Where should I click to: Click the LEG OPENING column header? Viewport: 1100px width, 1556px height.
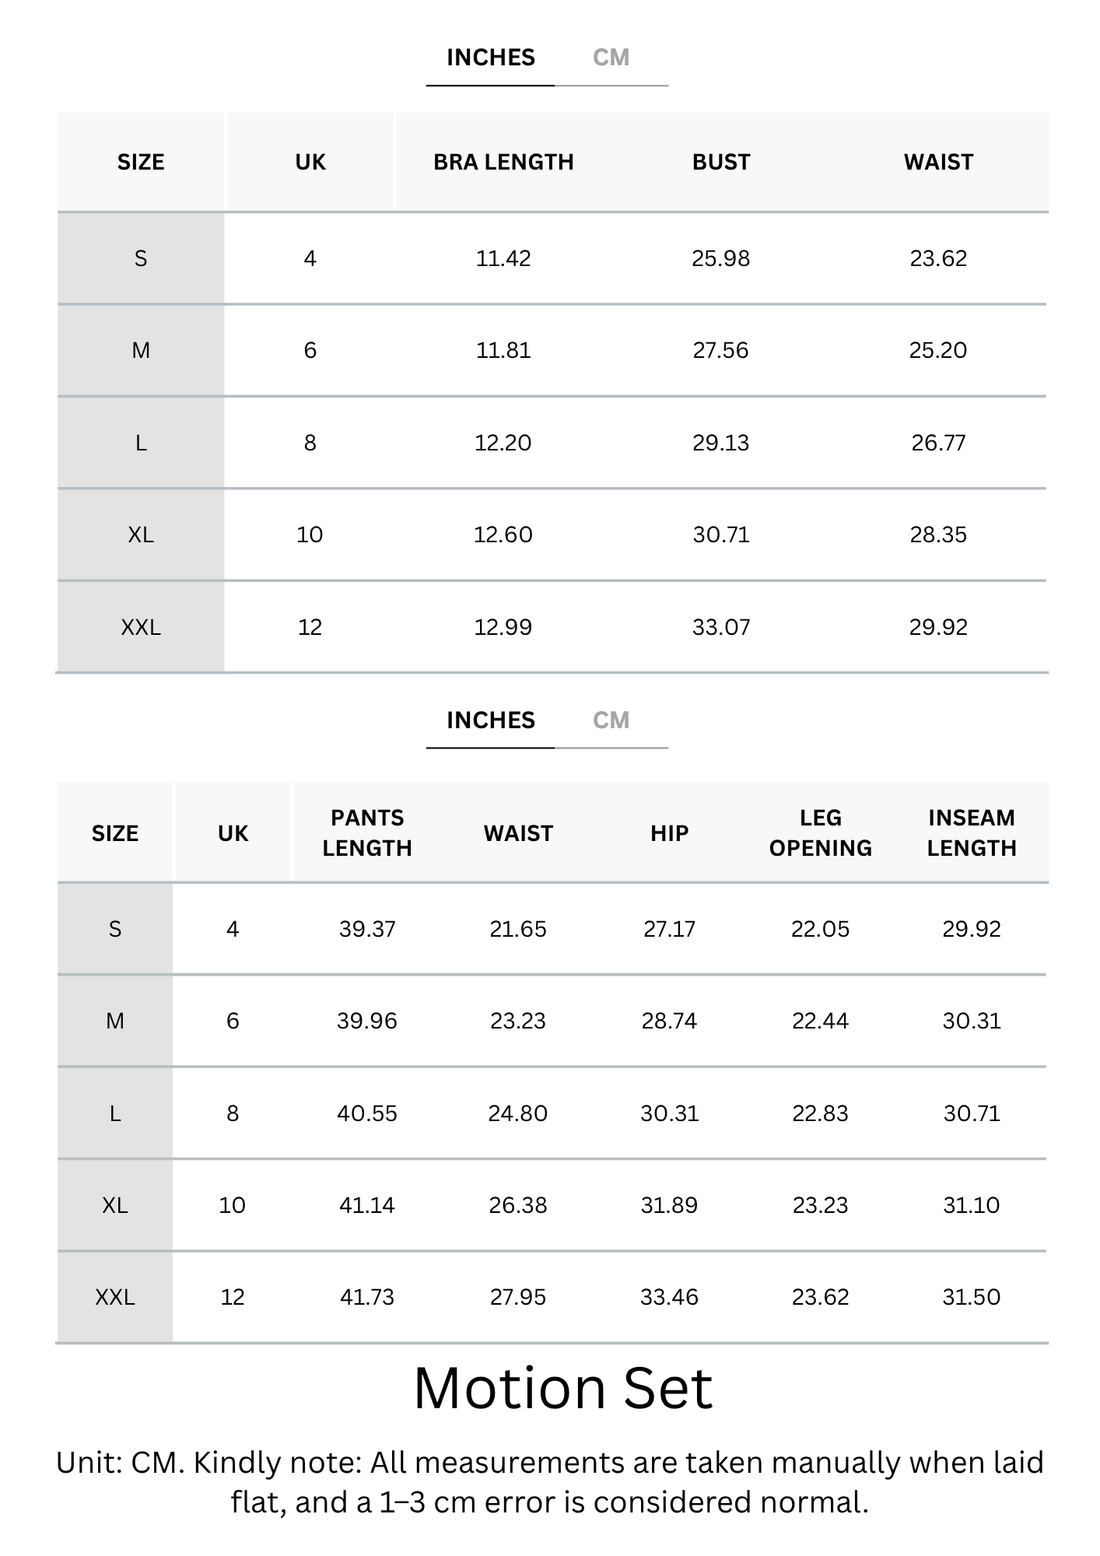click(820, 833)
